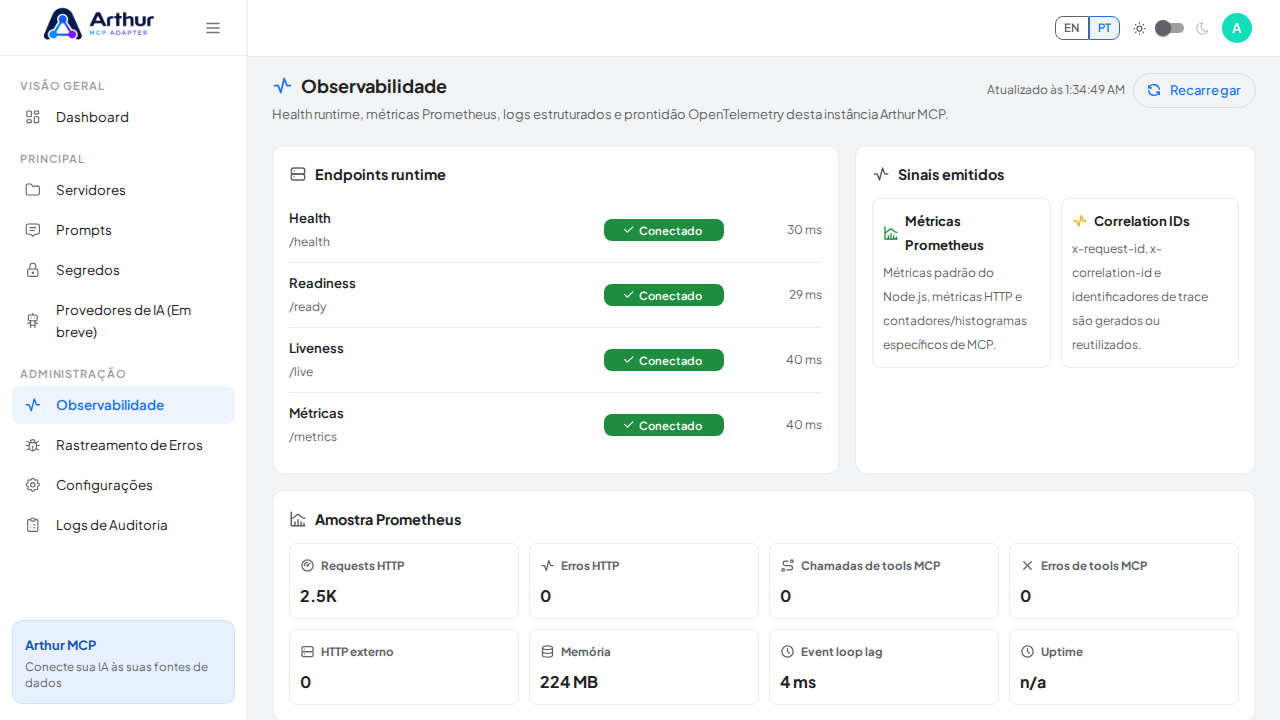Click Conectado badge for Liveness endpoint

click(664, 360)
